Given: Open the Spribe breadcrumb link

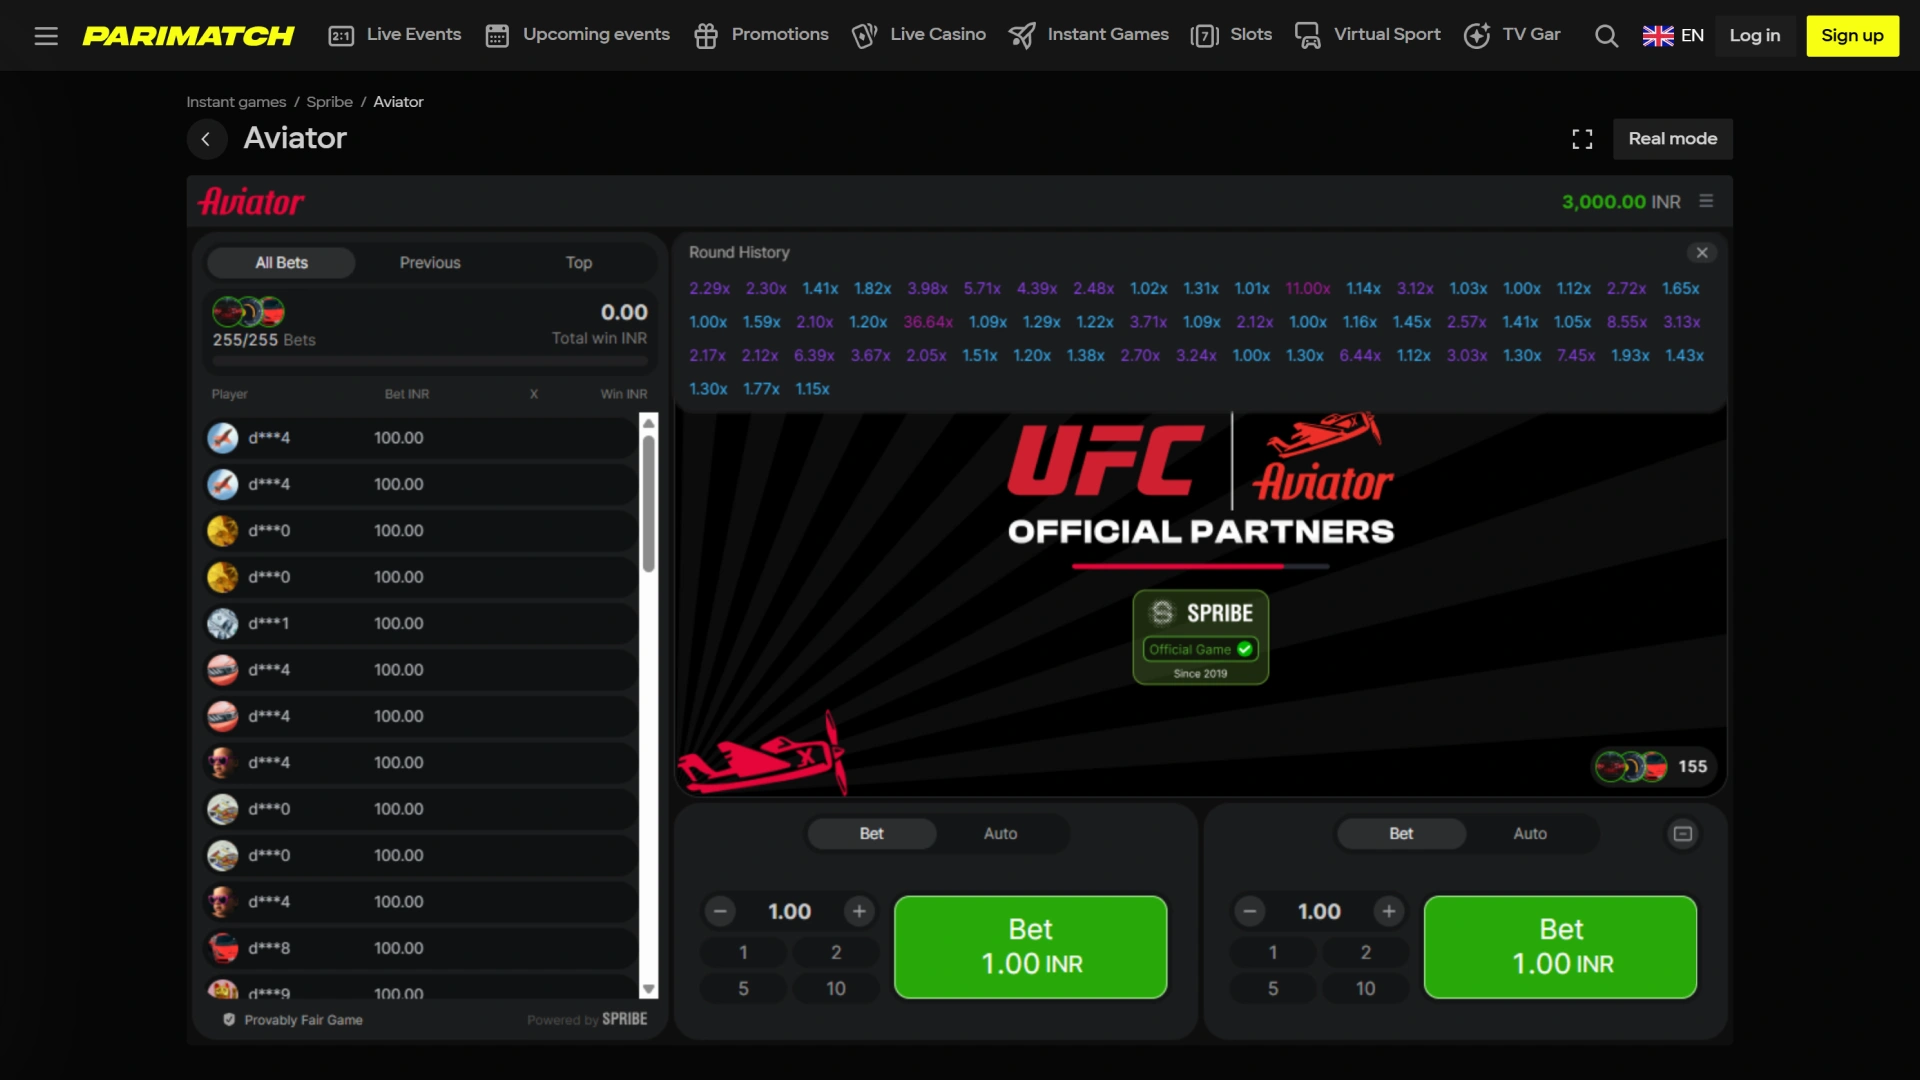Looking at the screenshot, I should tap(329, 101).
